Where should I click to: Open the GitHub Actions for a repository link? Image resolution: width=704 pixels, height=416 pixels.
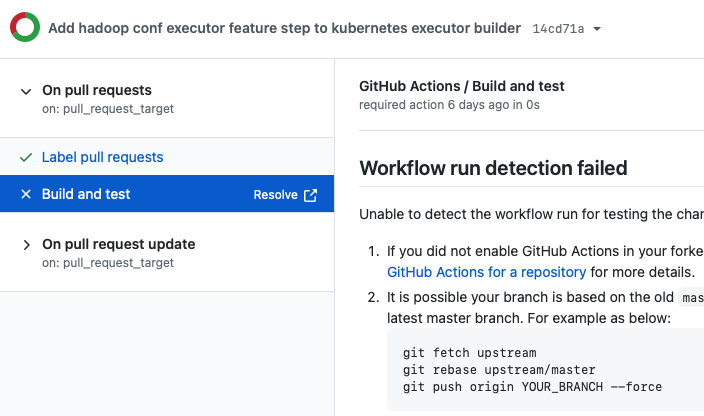click(486, 272)
